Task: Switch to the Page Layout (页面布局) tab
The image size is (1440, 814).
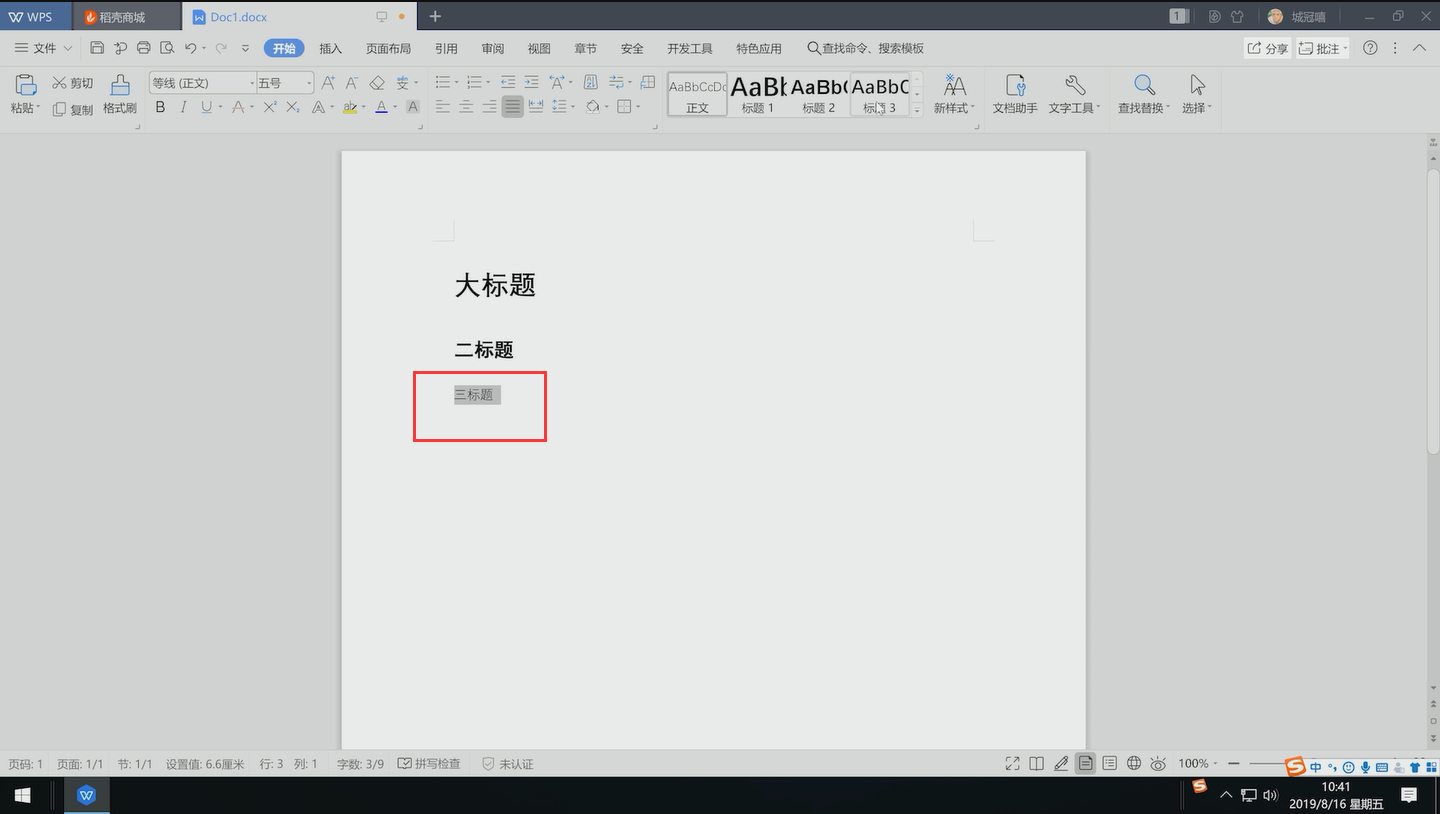Action: [x=388, y=48]
